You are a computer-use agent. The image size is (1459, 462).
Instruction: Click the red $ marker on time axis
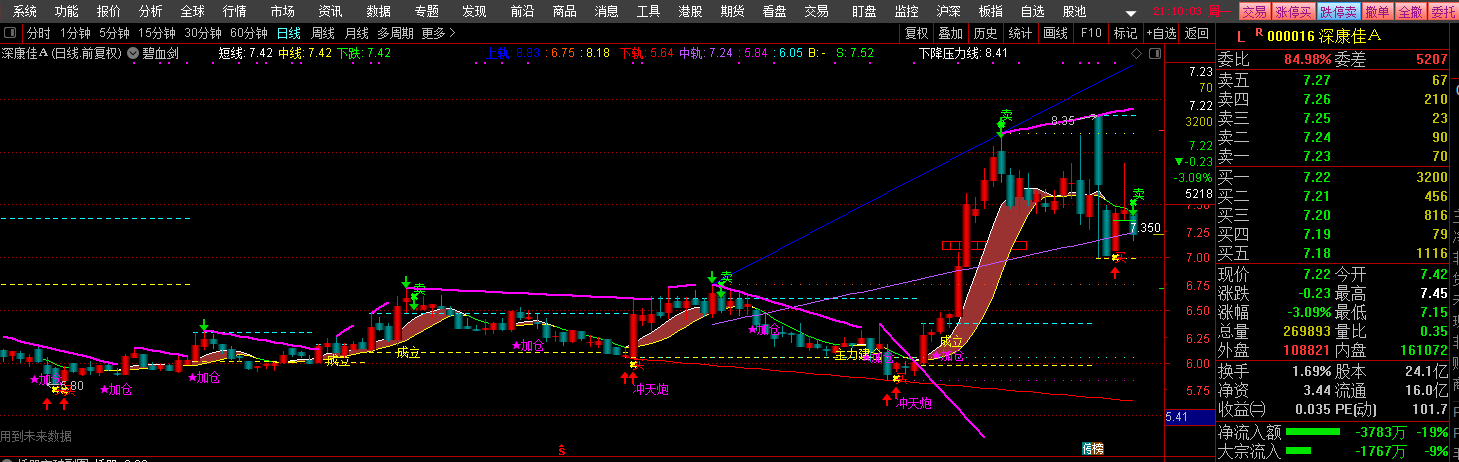click(x=562, y=451)
